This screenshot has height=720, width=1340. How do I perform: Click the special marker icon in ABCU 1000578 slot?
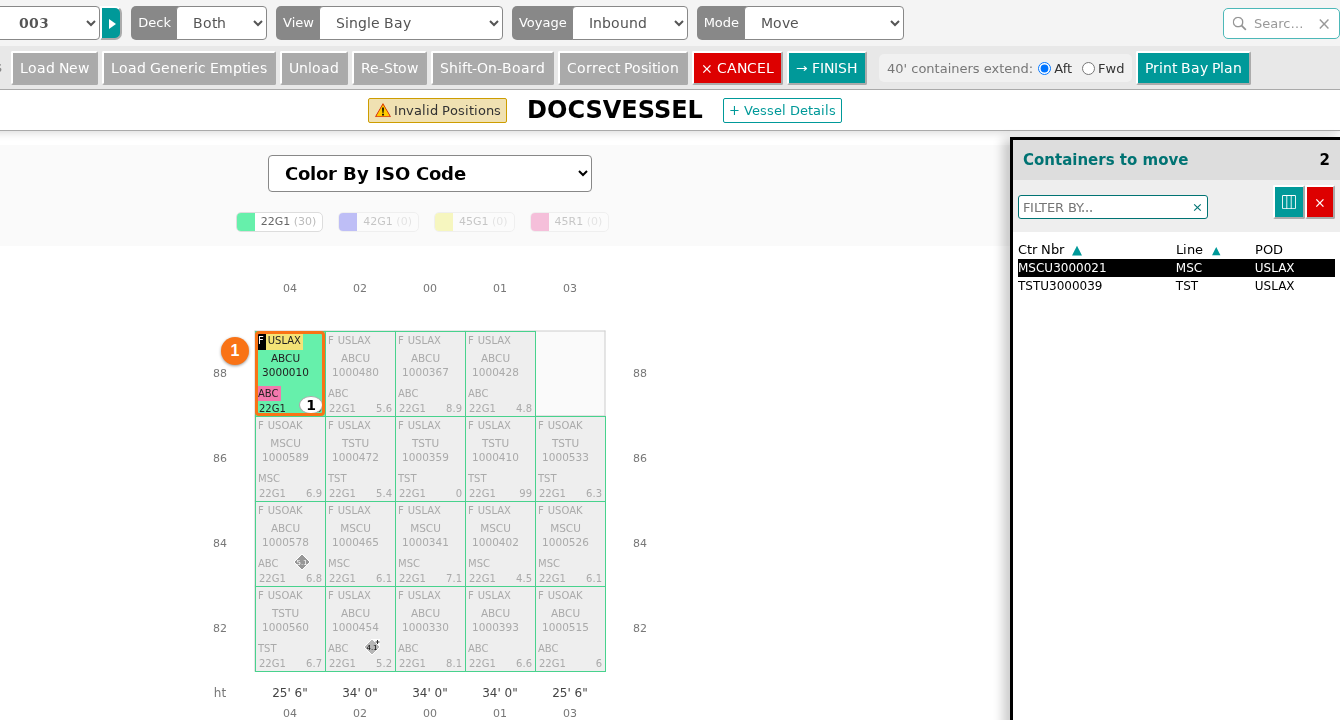click(x=302, y=562)
